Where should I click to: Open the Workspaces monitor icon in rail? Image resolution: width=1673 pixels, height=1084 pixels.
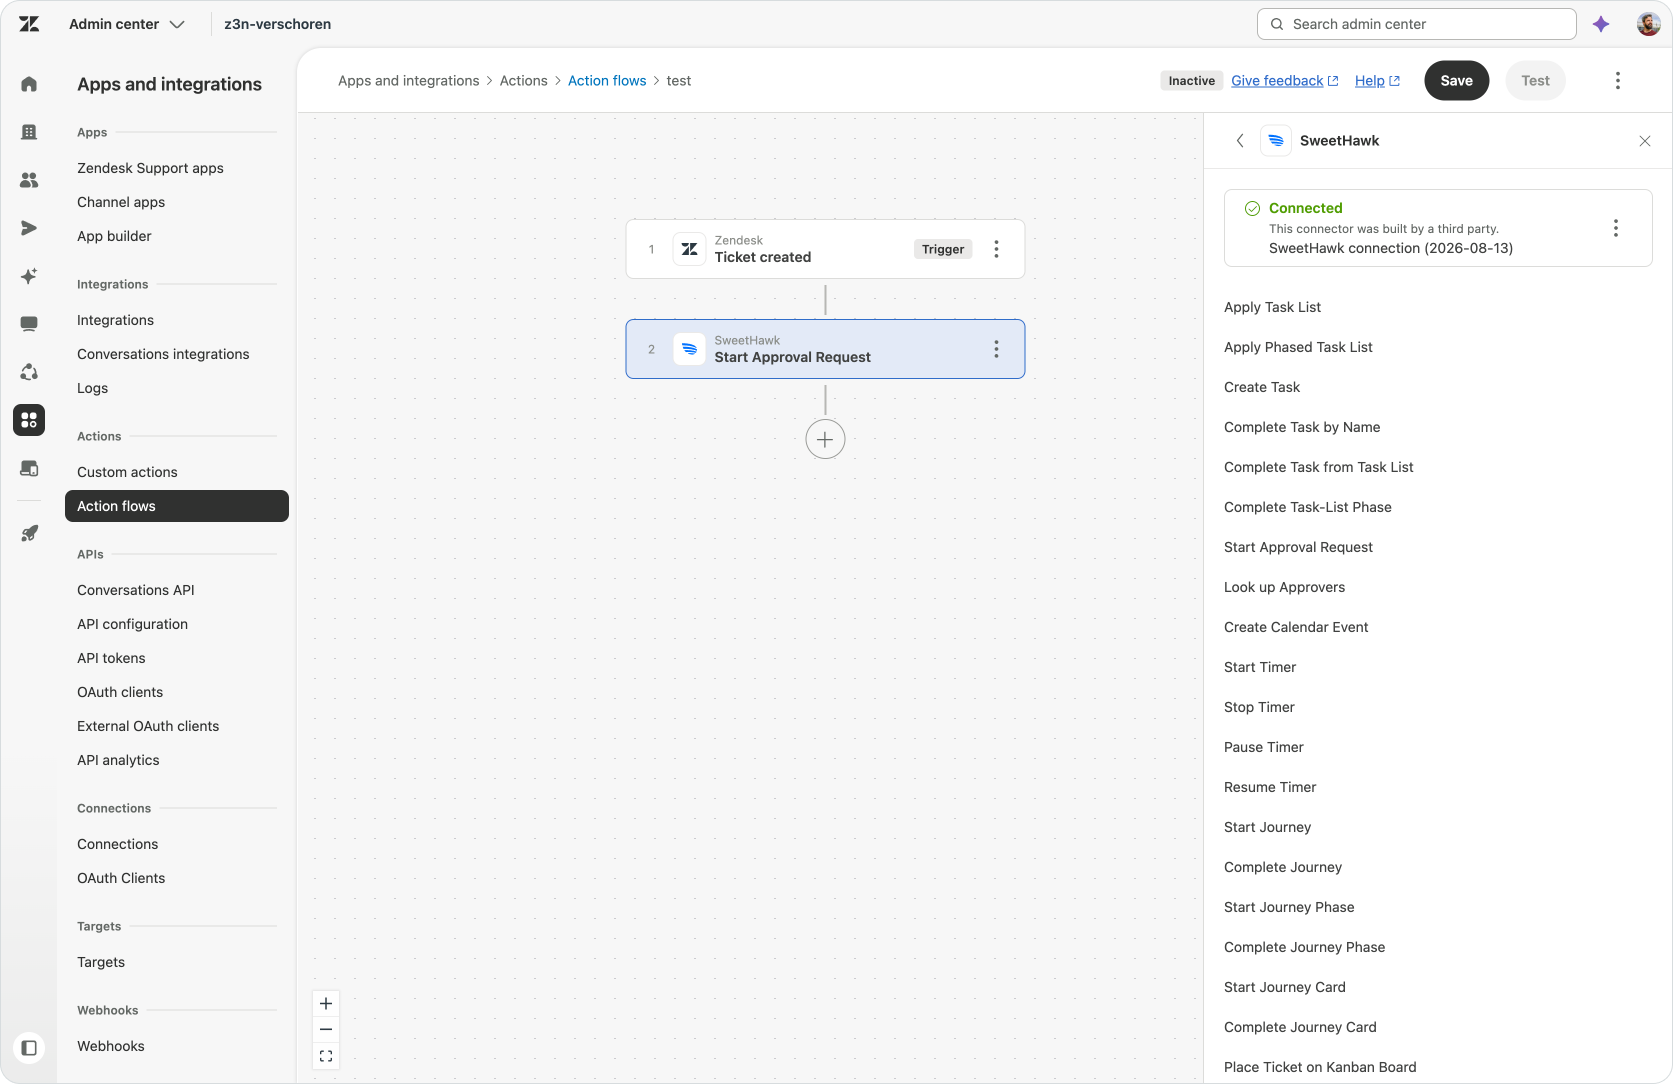(29, 324)
